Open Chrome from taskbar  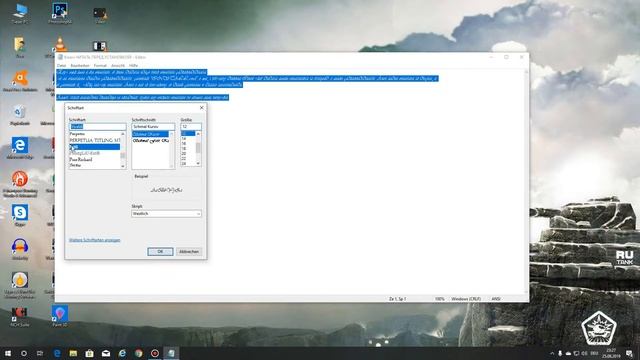[138, 353]
